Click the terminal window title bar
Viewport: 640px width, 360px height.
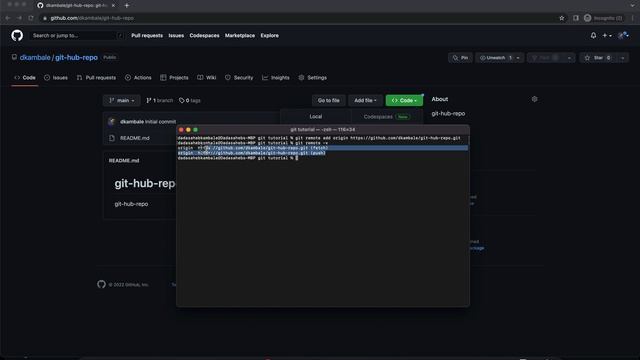[x=323, y=129]
